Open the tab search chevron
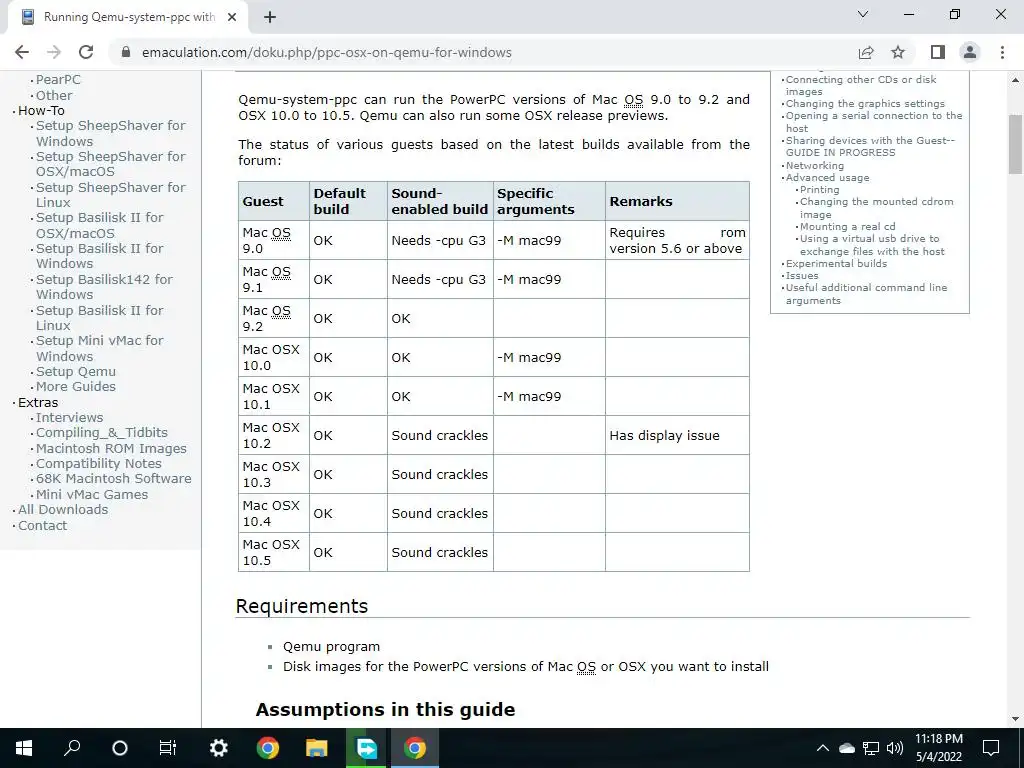1024x768 pixels. 863,14
